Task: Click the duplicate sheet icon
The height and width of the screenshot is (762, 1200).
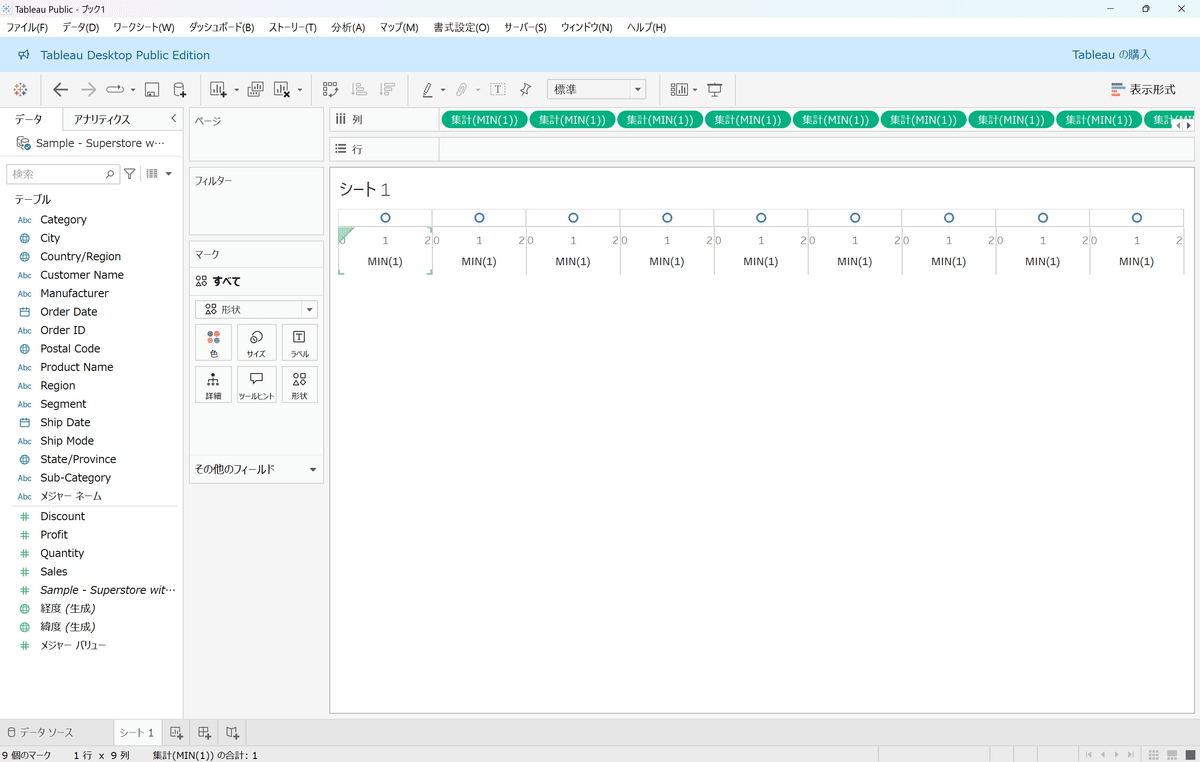Action: (255, 90)
